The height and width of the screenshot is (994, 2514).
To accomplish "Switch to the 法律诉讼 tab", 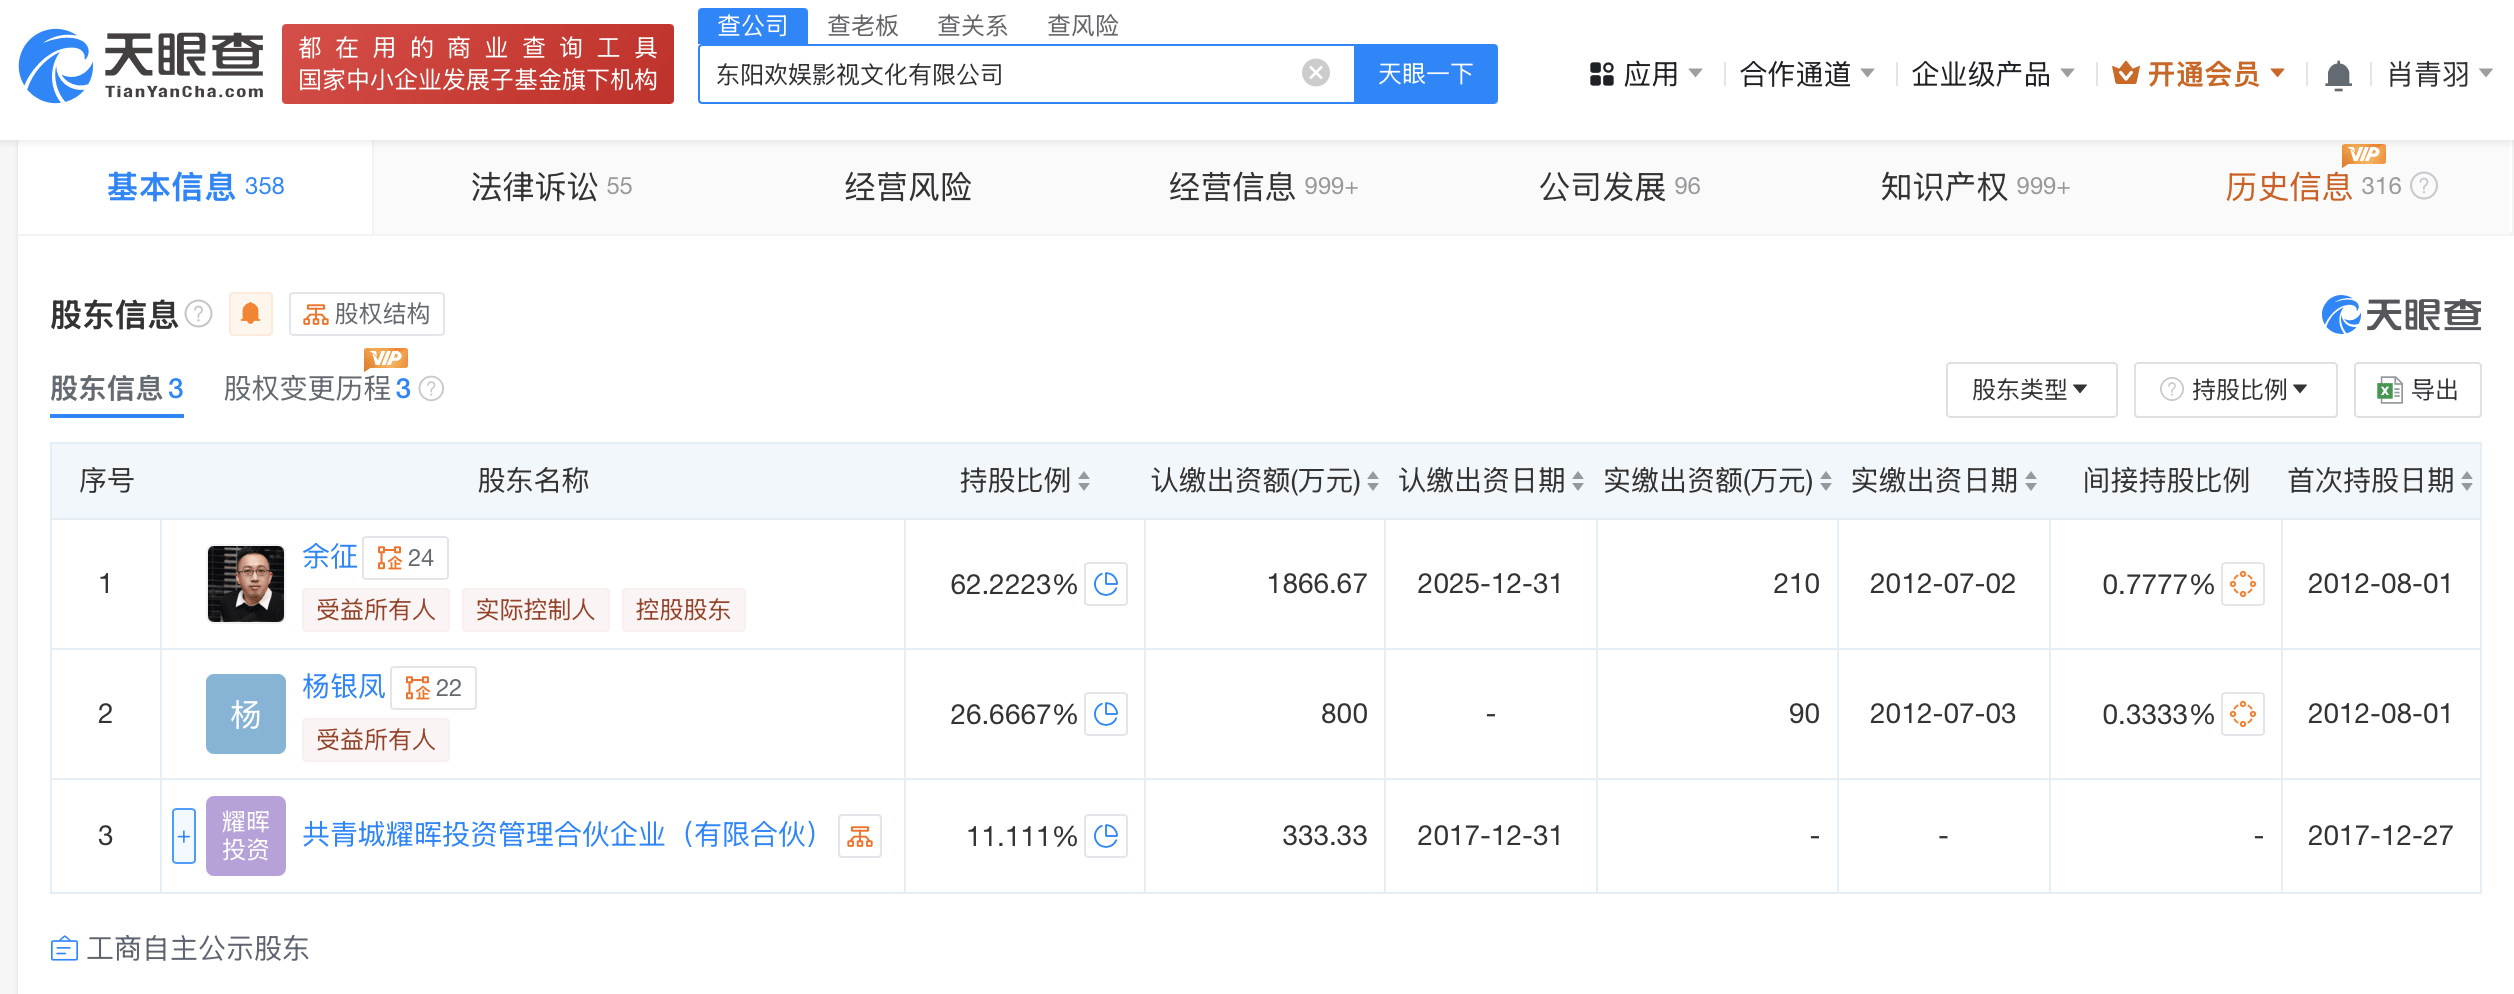I will pos(551,187).
